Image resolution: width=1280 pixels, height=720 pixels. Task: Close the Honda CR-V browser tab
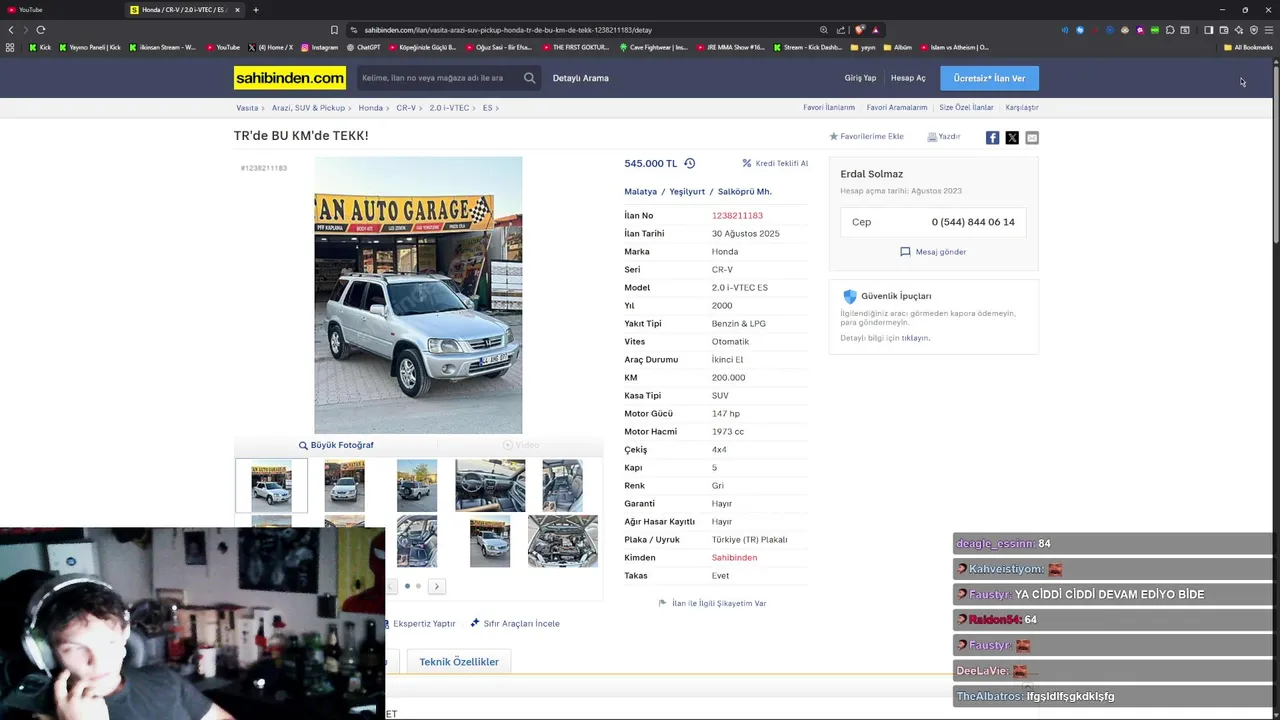click(x=237, y=10)
